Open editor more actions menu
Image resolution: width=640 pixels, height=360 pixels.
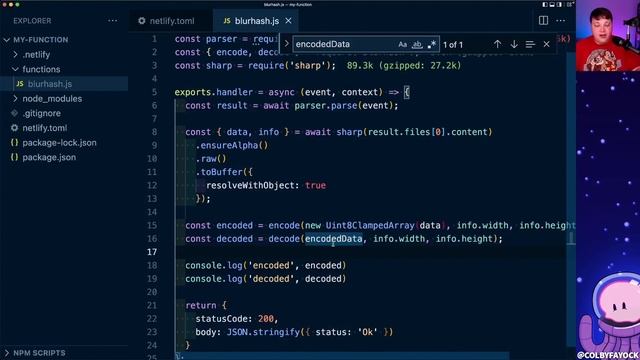pos(560,20)
